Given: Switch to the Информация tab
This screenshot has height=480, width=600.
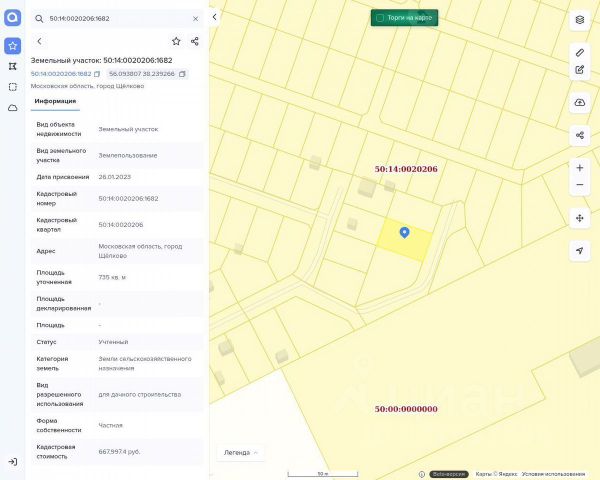Looking at the screenshot, I should (x=55, y=101).
